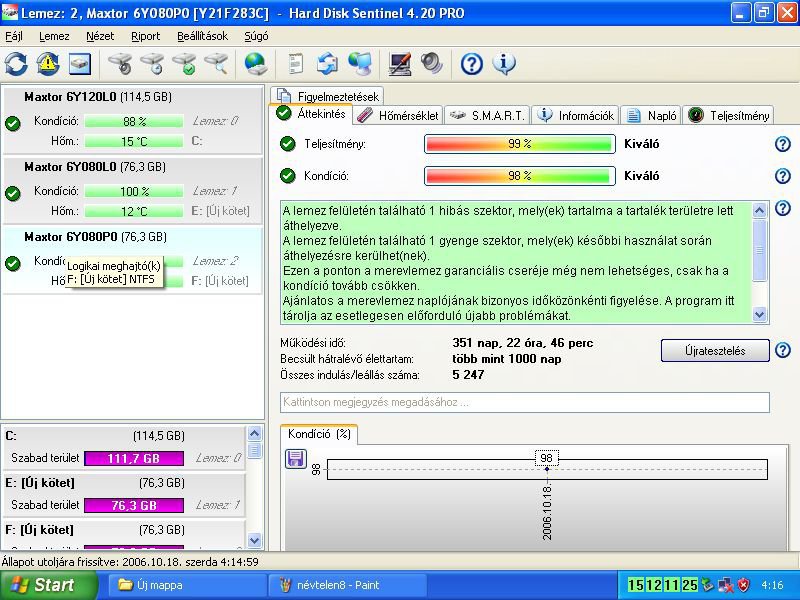
Task: Click the report document toolbar icon
Action: click(x=295, y=64)
